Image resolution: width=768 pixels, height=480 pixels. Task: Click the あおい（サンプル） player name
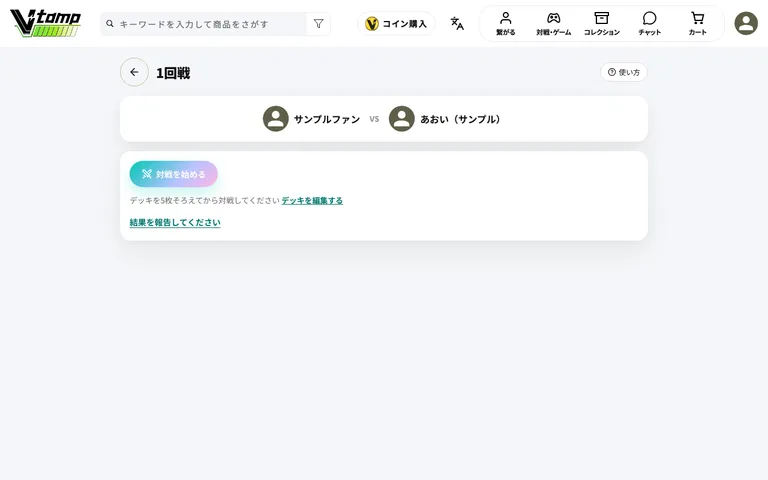[460, 119]
